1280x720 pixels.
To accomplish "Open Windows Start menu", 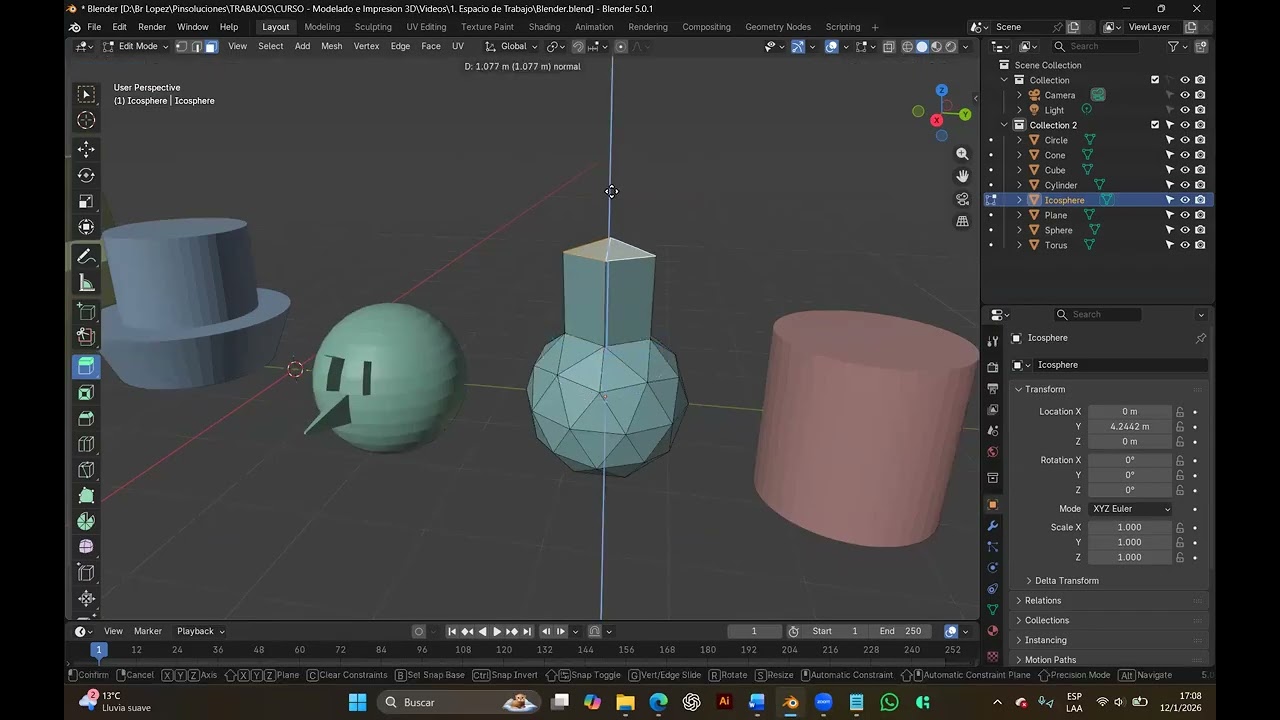I will pos(357,702).
